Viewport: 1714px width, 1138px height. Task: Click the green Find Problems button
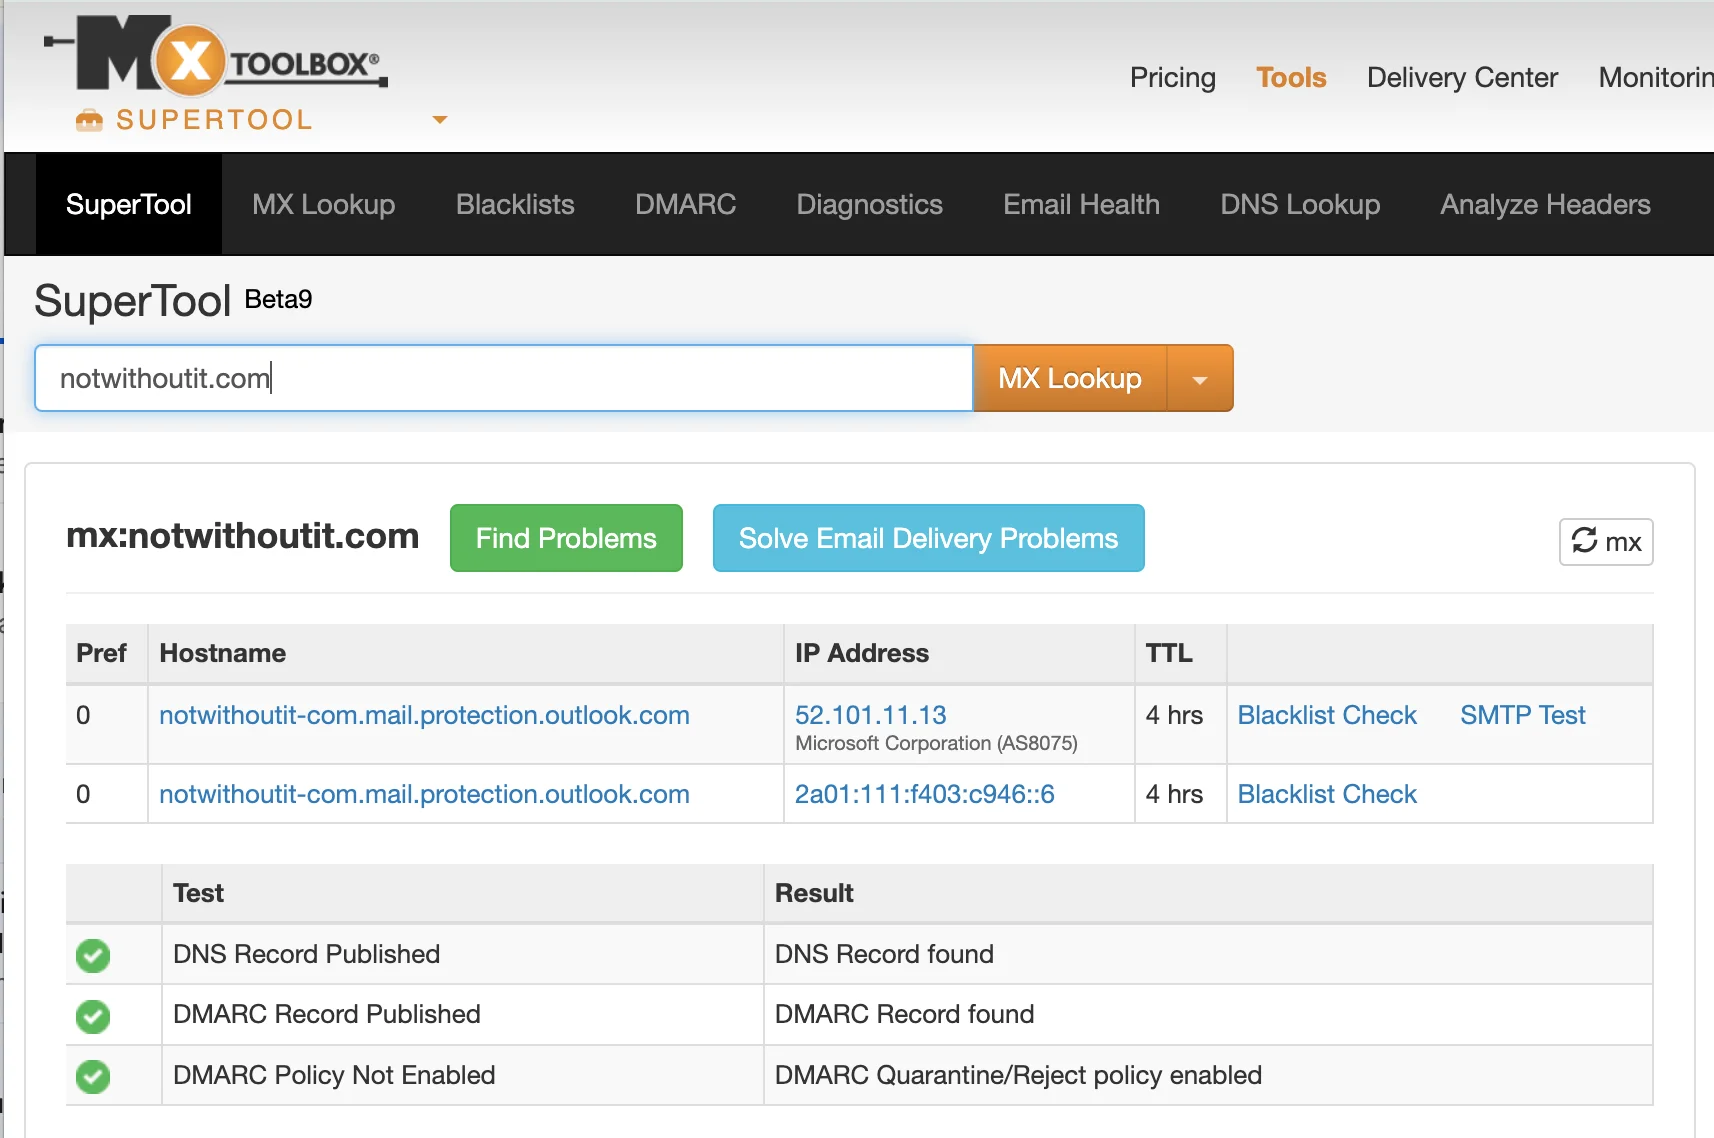pyautogui.click(x=566, y=538)
